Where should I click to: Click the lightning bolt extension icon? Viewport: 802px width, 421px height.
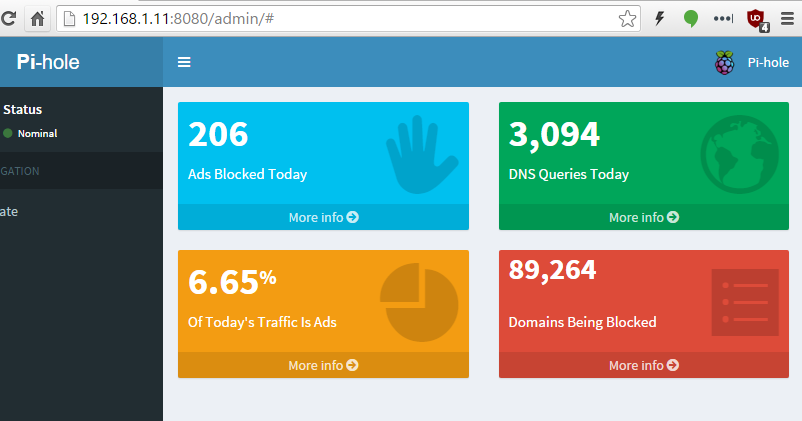point(660,19)
